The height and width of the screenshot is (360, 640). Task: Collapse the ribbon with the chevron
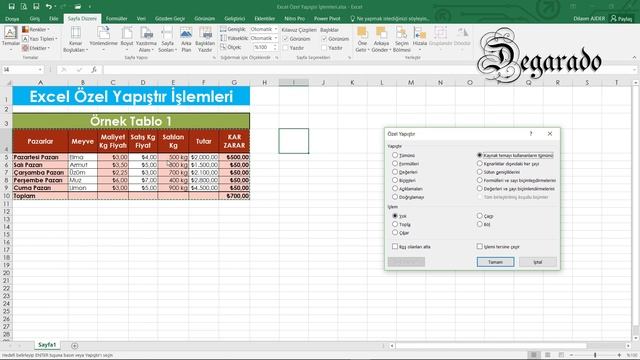pyautogui.click(x=634, y=58)
